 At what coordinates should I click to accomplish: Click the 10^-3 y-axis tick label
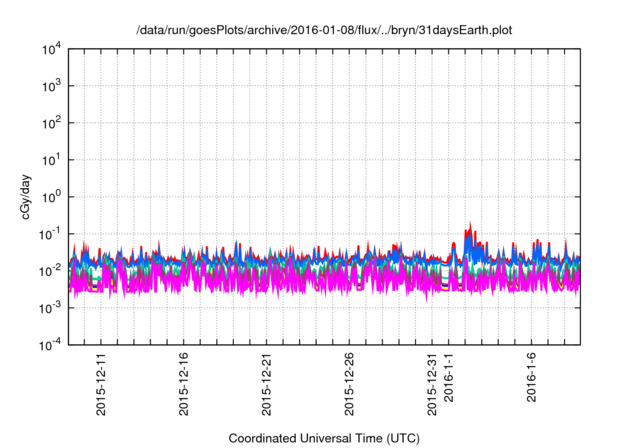(x=49, y=307)
